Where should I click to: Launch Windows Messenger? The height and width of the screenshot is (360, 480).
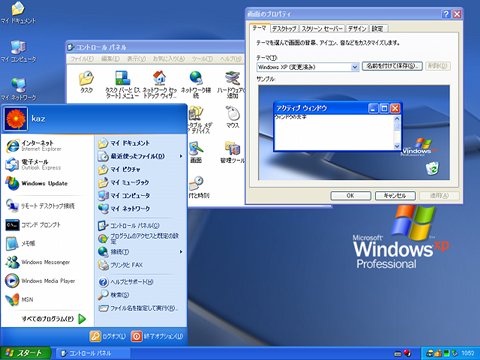(x=38, y=262)
